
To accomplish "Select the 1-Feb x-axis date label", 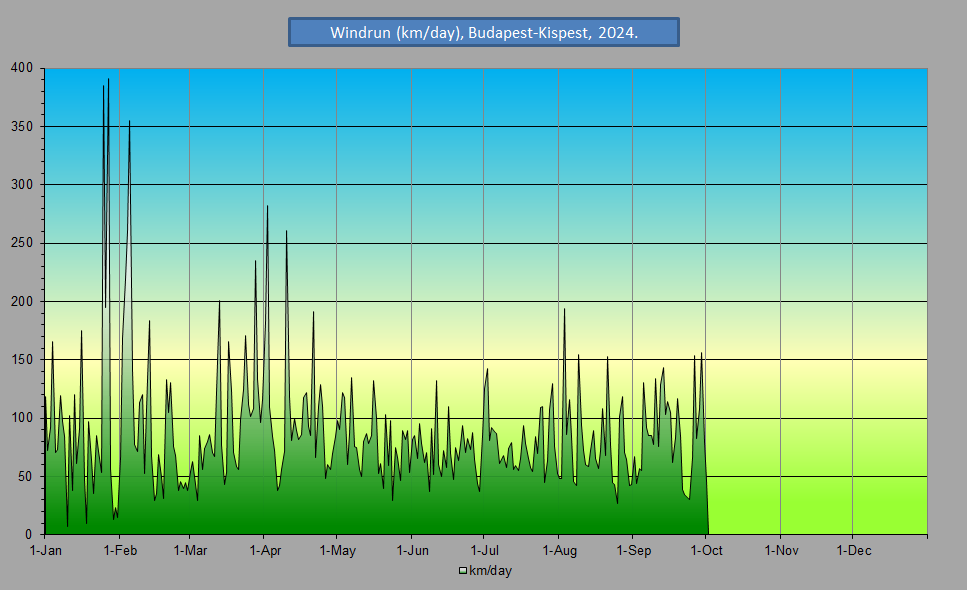I will [120, 551].
